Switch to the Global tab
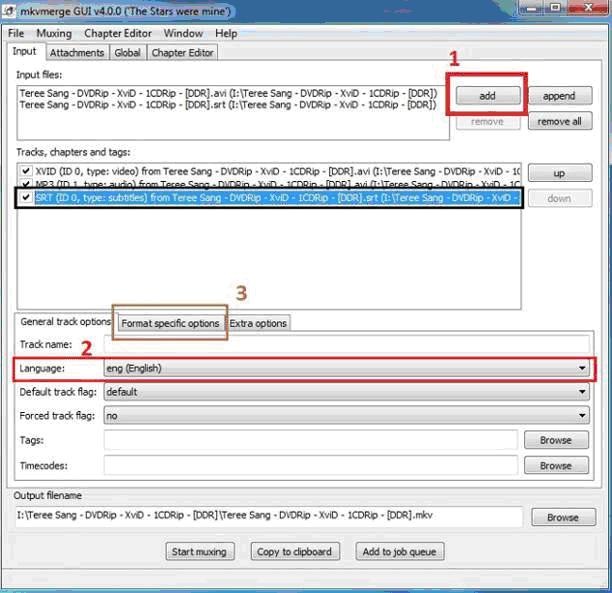Viewport: 612px width, 593px height. coord(127,53)
